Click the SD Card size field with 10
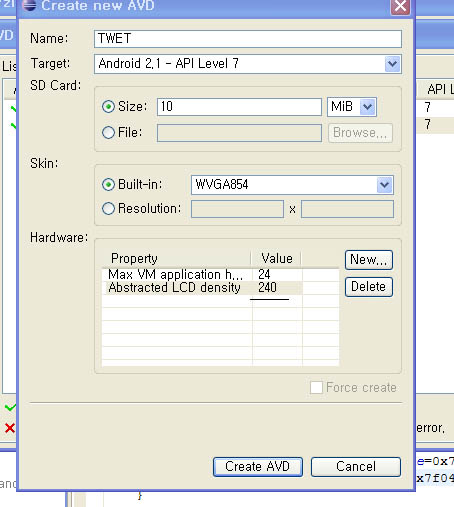Viewport: 454px width, 507px height. (x=239, y=107)
